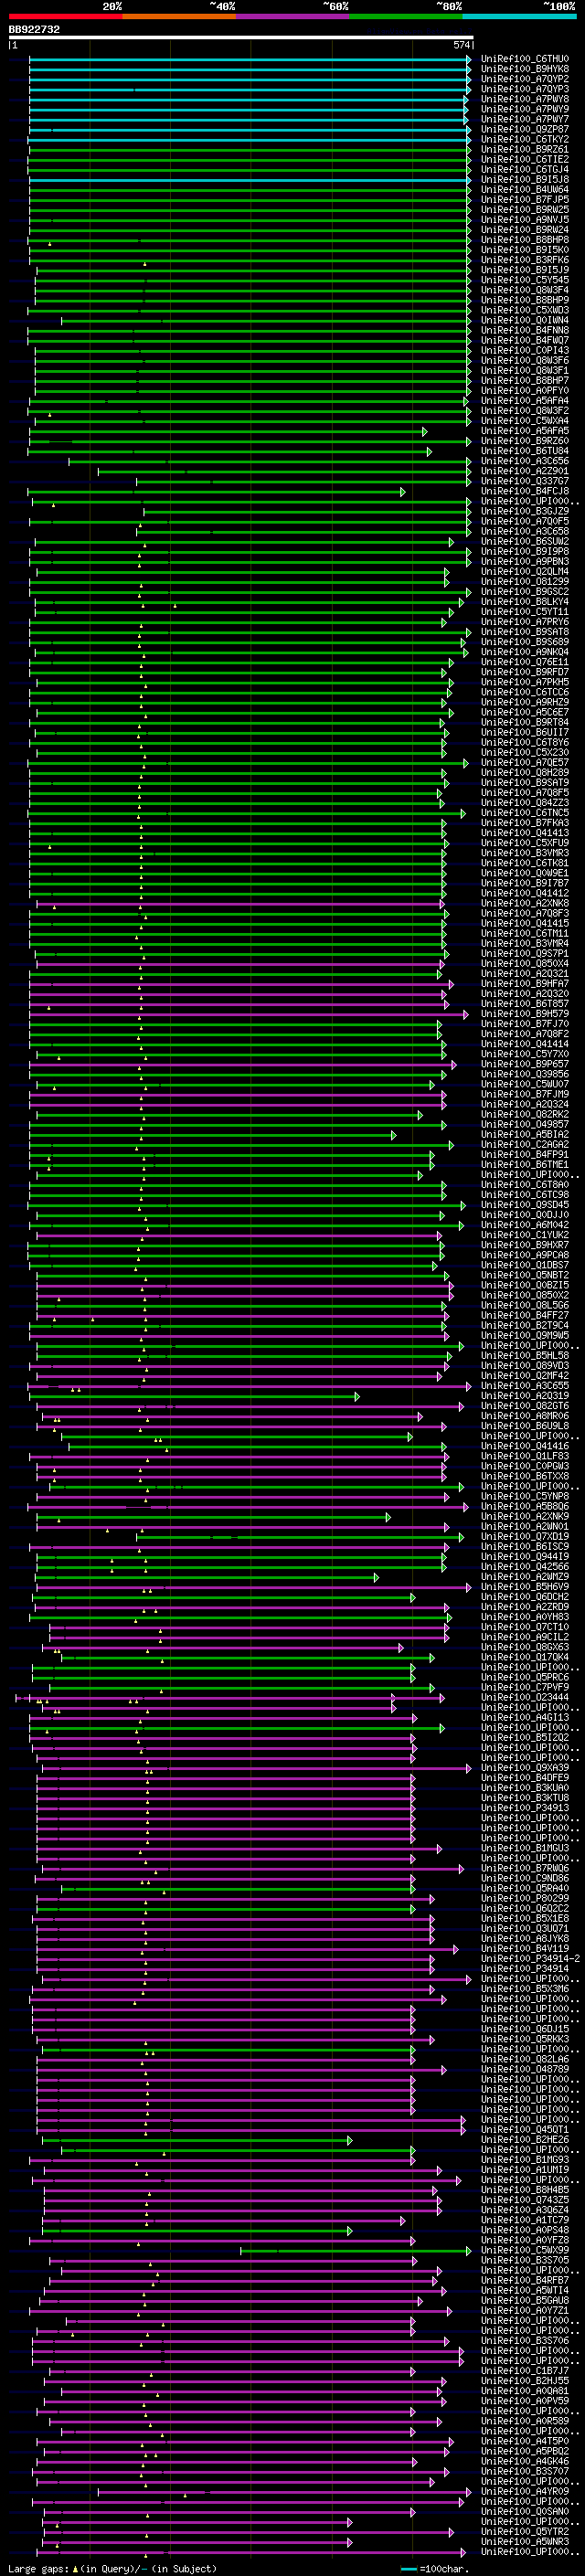The height and width of the screenshot is (2576, 585).
Task: Select label UniRef100_C5Y545
Action: (525, 281)
